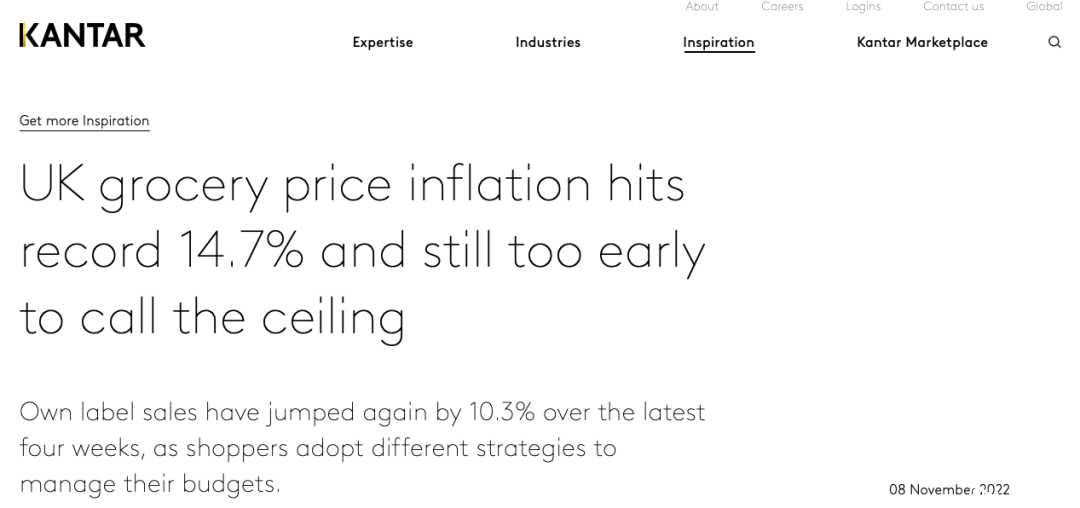Select the Inspiration navigation item

(x=718, y=43)
